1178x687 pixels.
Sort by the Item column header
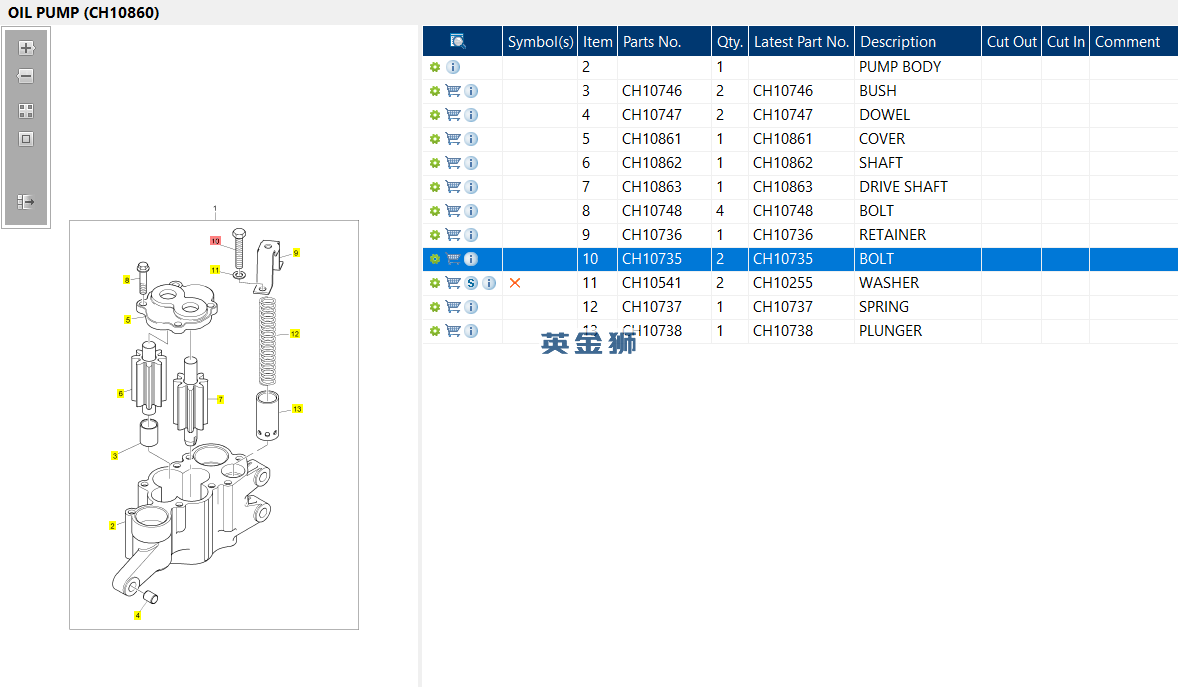(x=598, y=41)
